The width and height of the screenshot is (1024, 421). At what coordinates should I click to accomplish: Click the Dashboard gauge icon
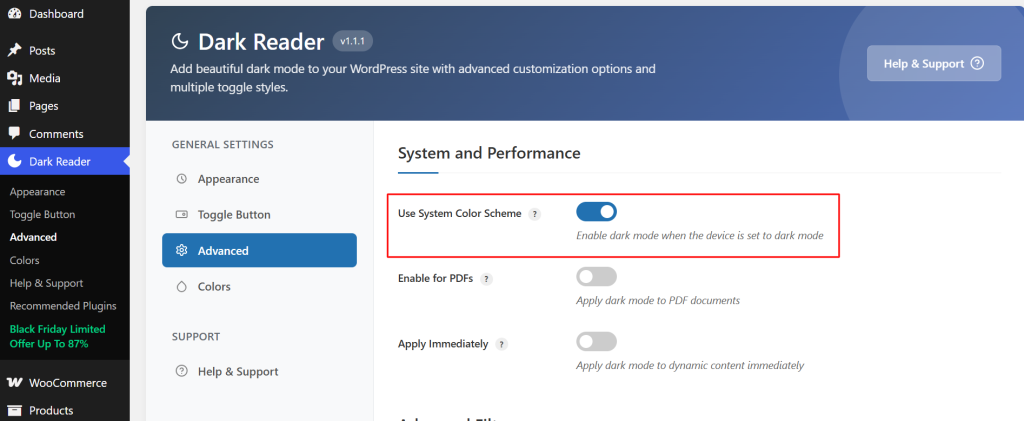pos(14,14)
